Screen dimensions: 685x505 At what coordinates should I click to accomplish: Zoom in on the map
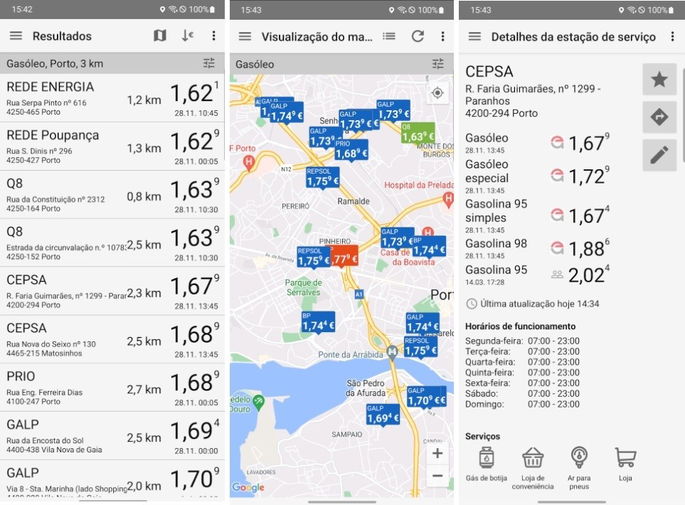click(437, 453)
